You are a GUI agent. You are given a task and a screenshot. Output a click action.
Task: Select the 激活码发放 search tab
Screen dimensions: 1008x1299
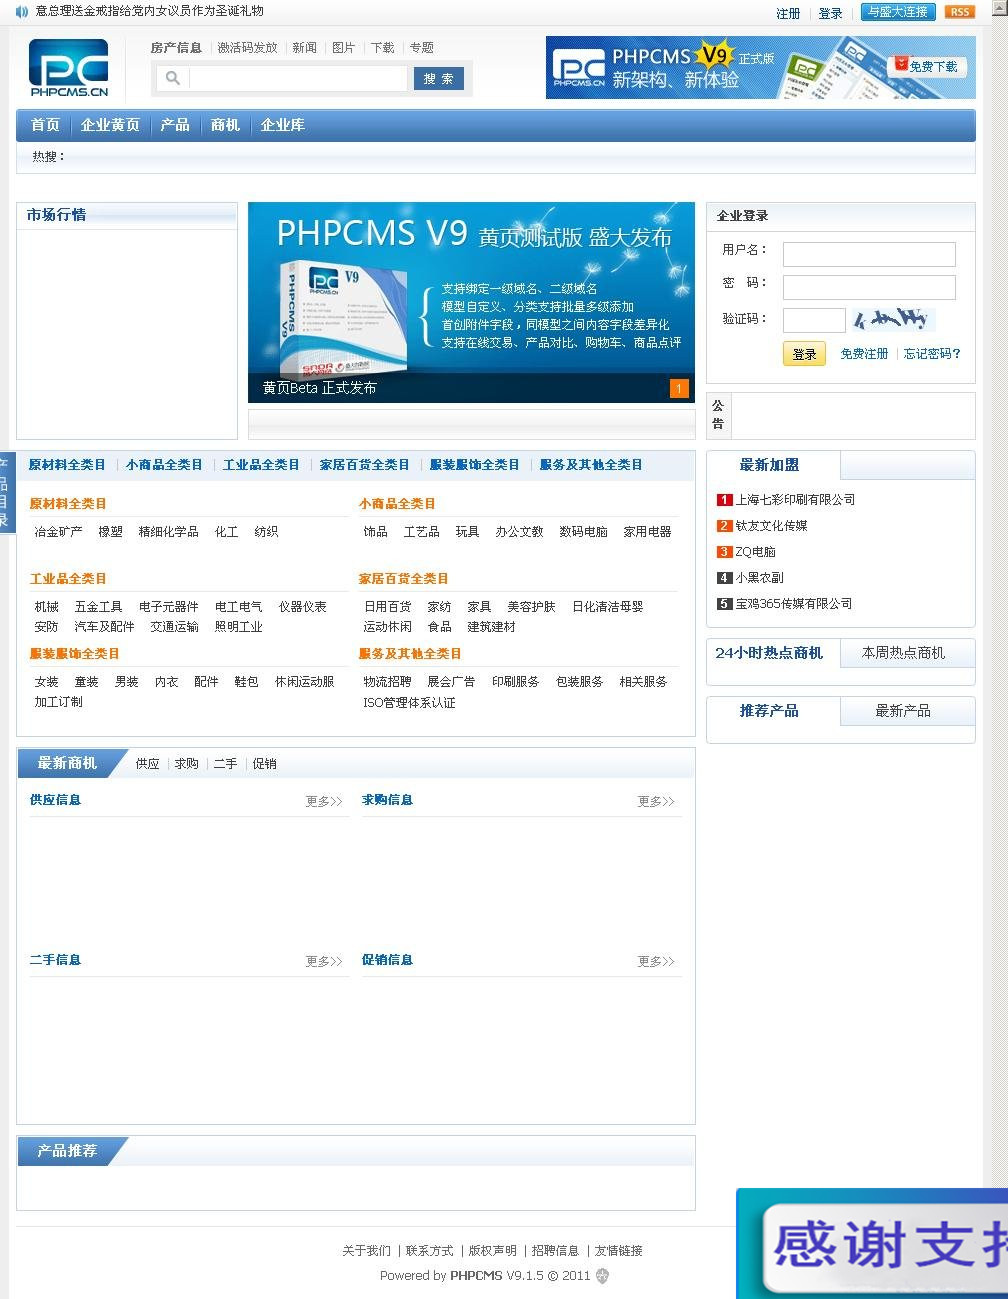pyautogui.click(x=247, y=48)
